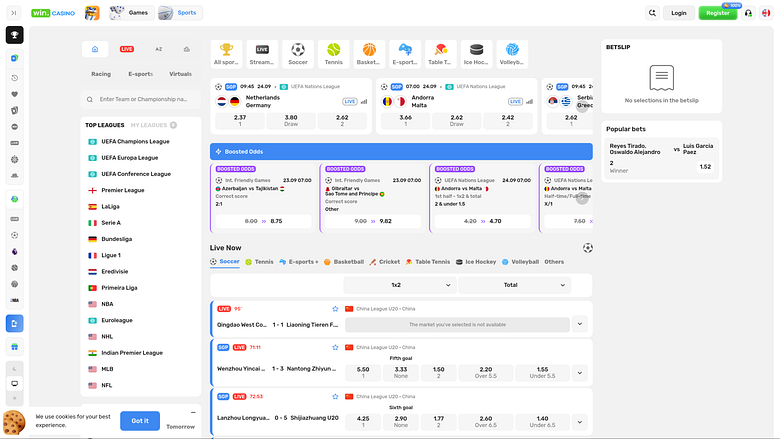Open the trophy sports icon in left sidebar
This screenshot has height=439, width=780.
pyautogui.click(x=14, y=35)
